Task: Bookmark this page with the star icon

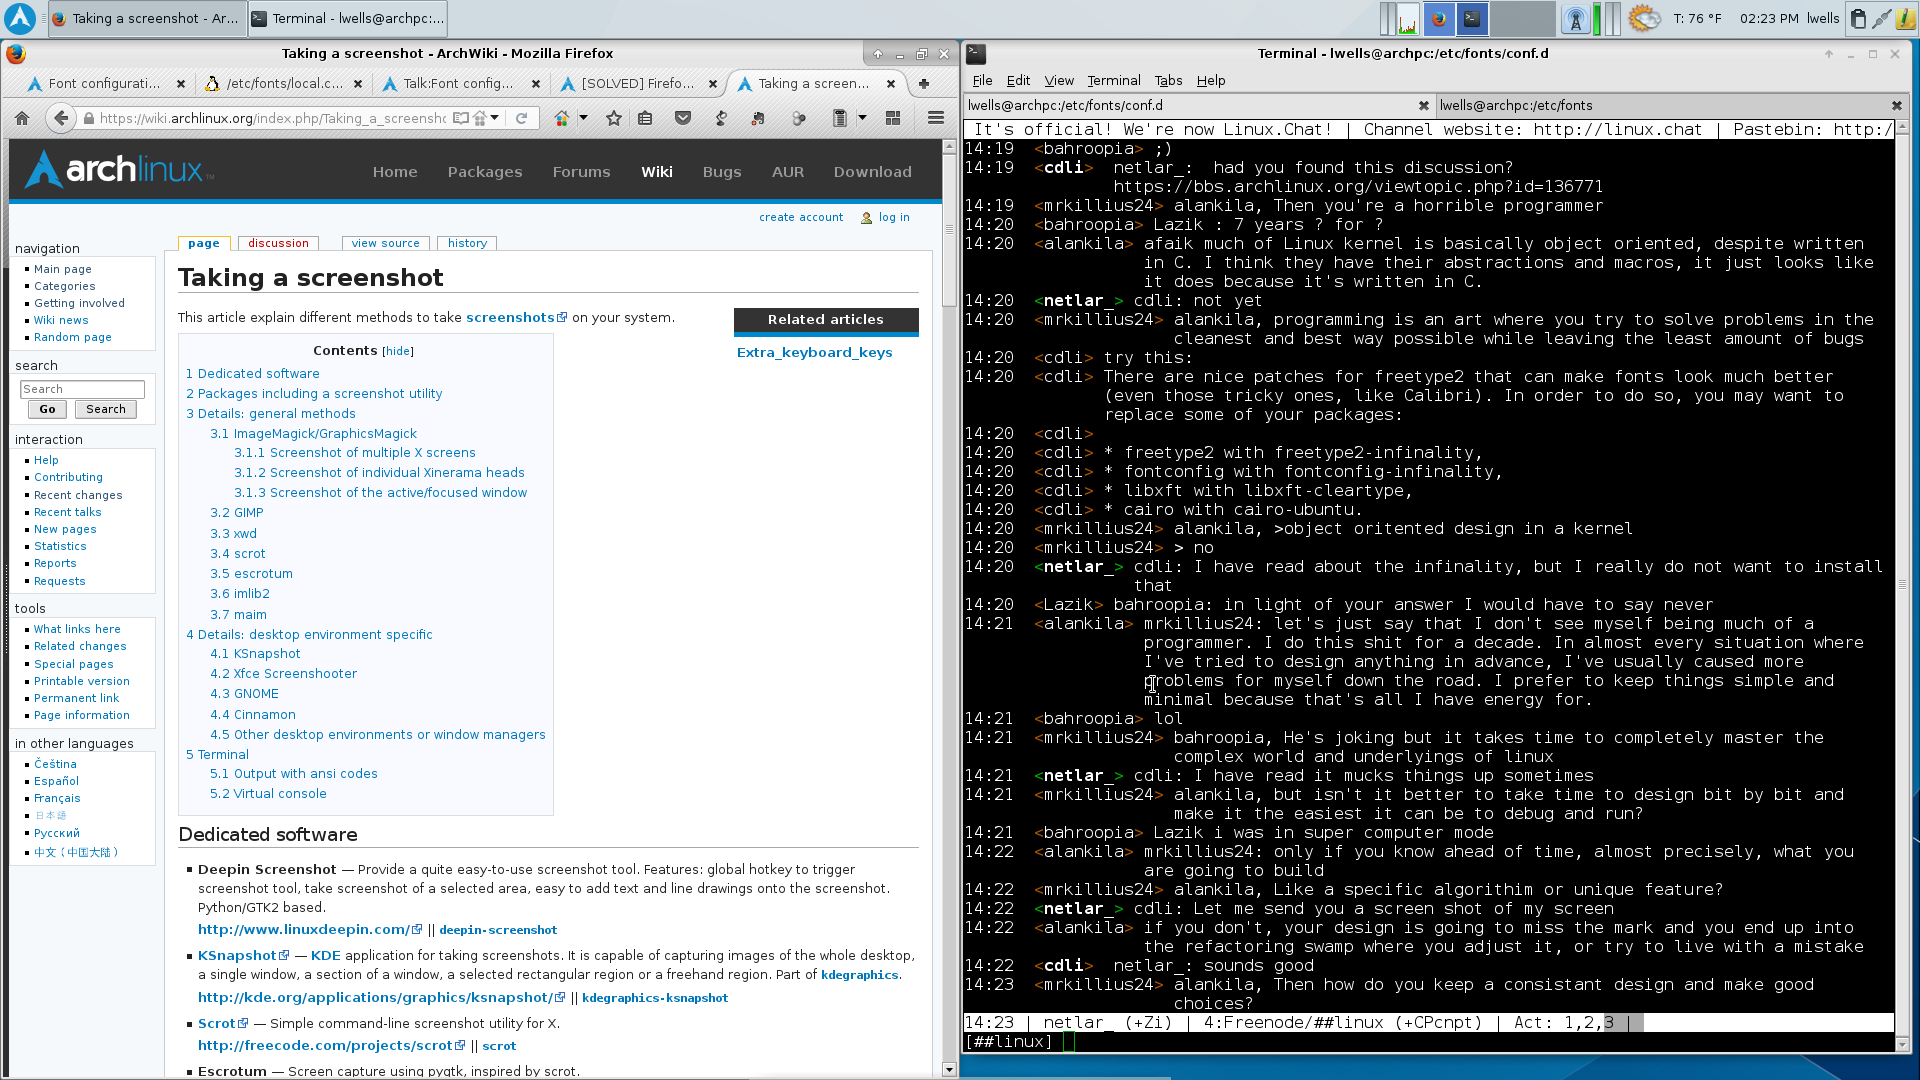Action: pos(614,118)
